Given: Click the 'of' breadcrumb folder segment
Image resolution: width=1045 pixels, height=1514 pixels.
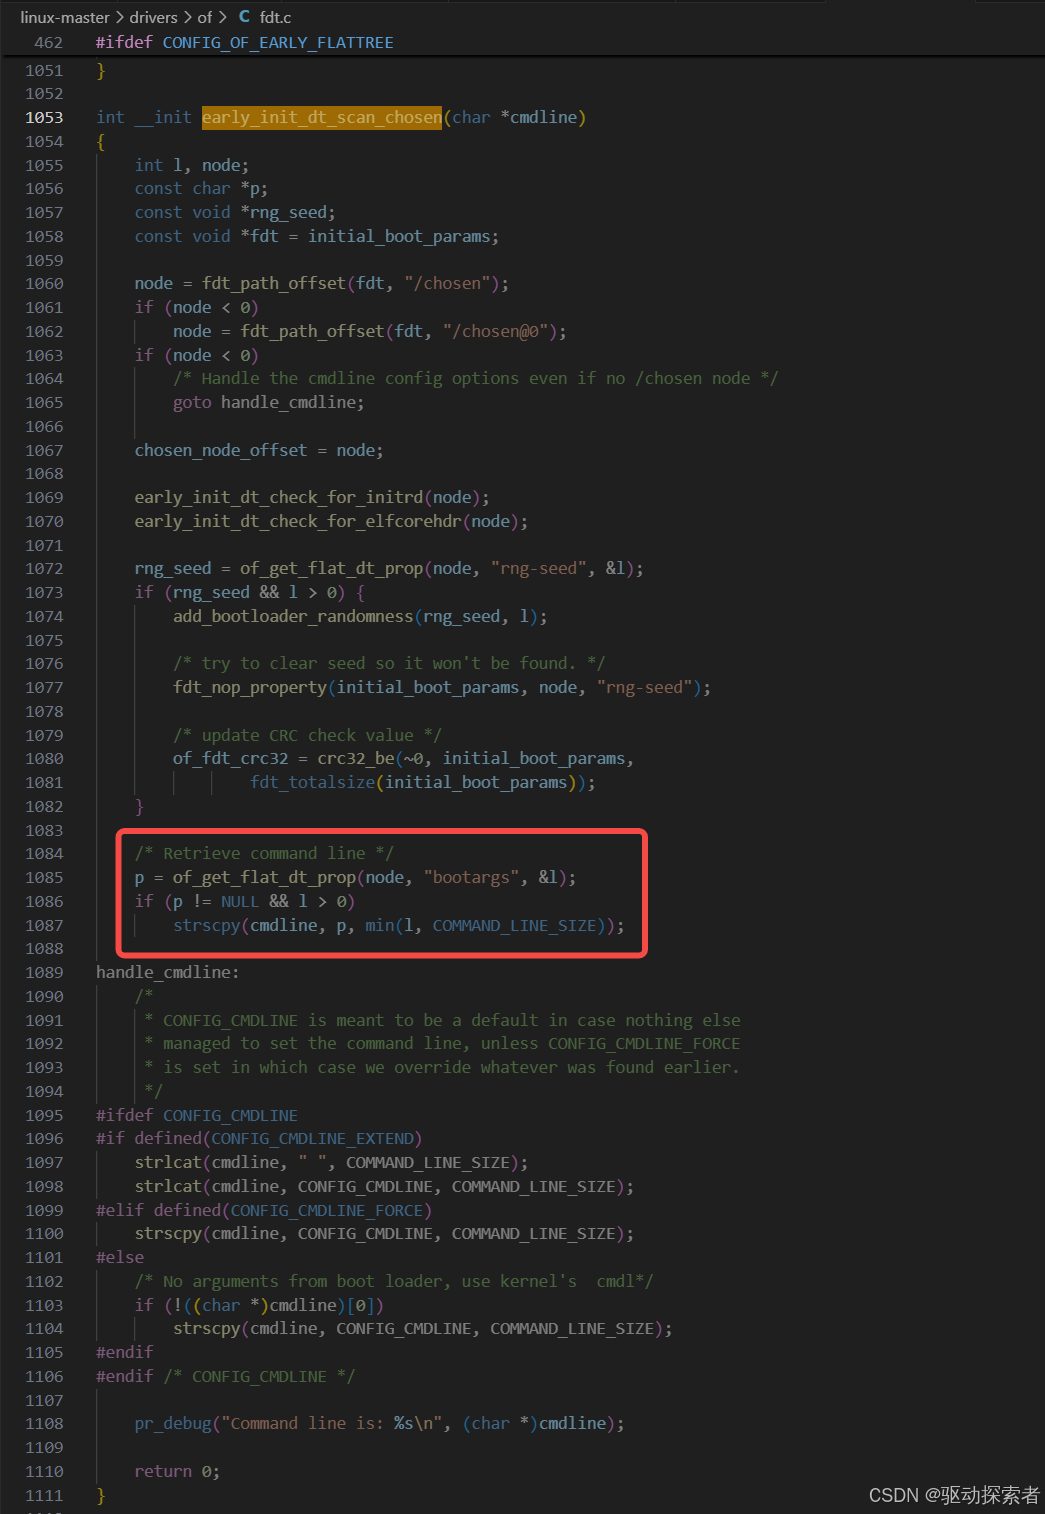Looking at the screenshot, I should (204, 17).
